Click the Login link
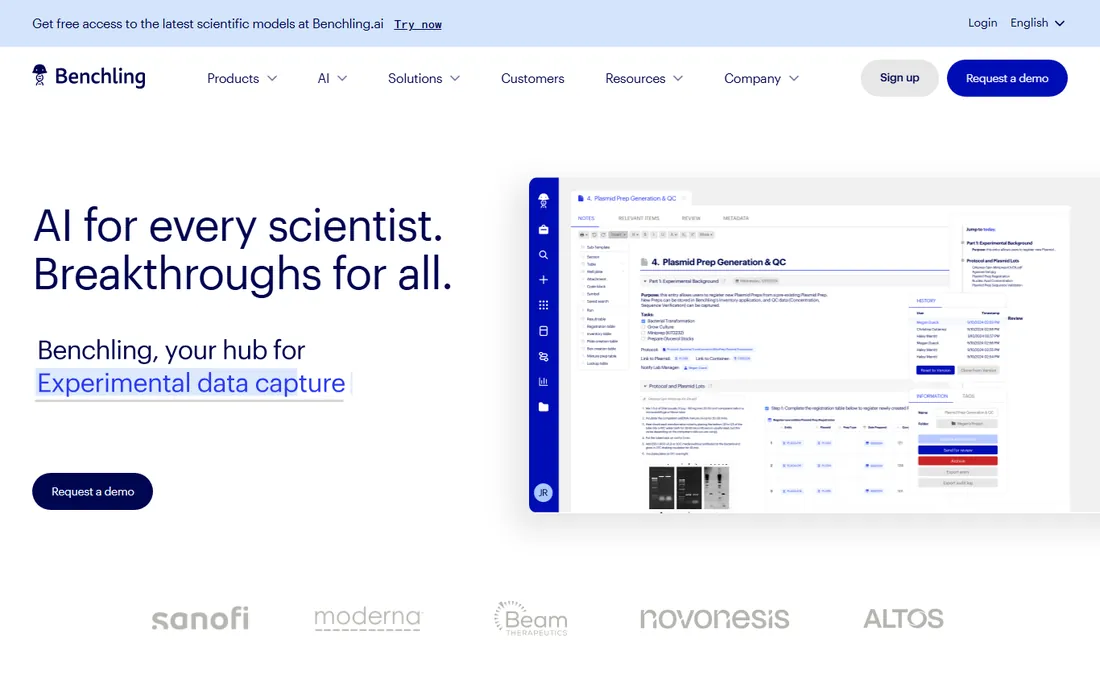This screenshot has width=1100, height=688. coord(982,23)
